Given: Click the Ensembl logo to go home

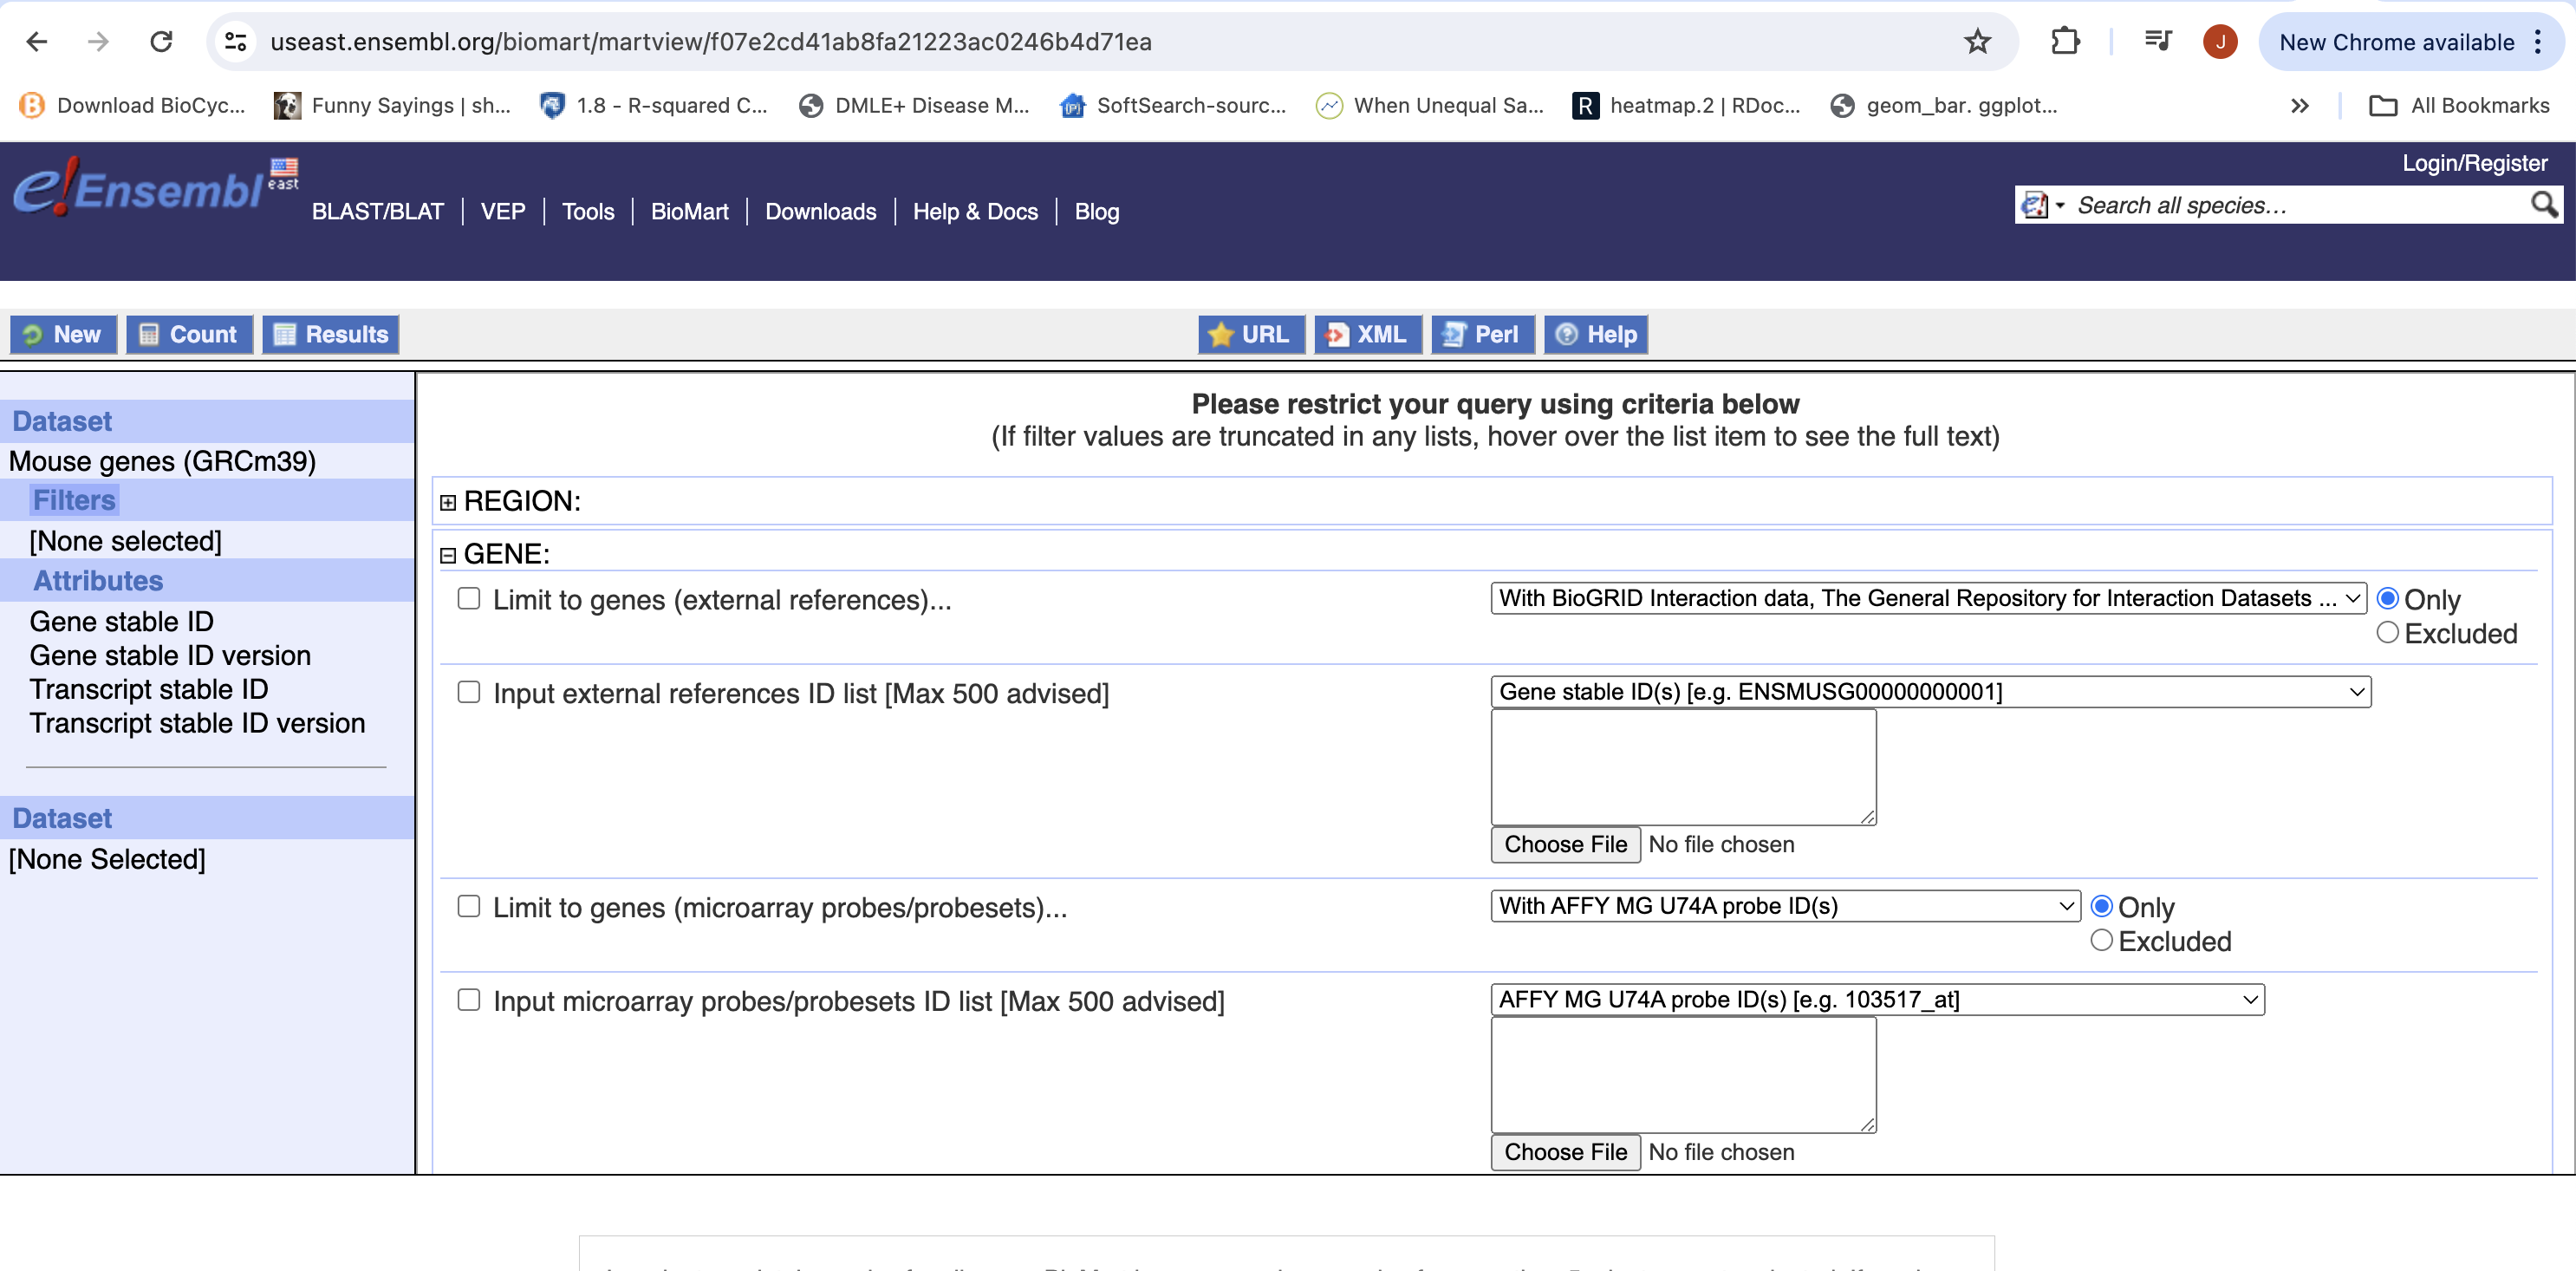Looking at the screenshot, I should [x=140, y=188].
